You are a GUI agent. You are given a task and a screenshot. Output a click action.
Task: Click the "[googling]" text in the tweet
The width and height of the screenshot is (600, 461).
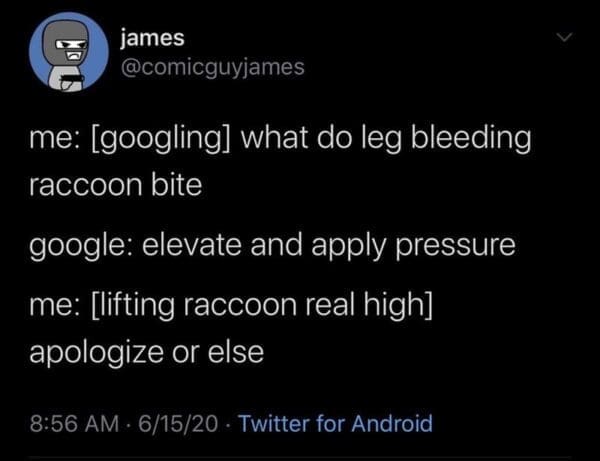pyautogui.click(x=162, y=140)
